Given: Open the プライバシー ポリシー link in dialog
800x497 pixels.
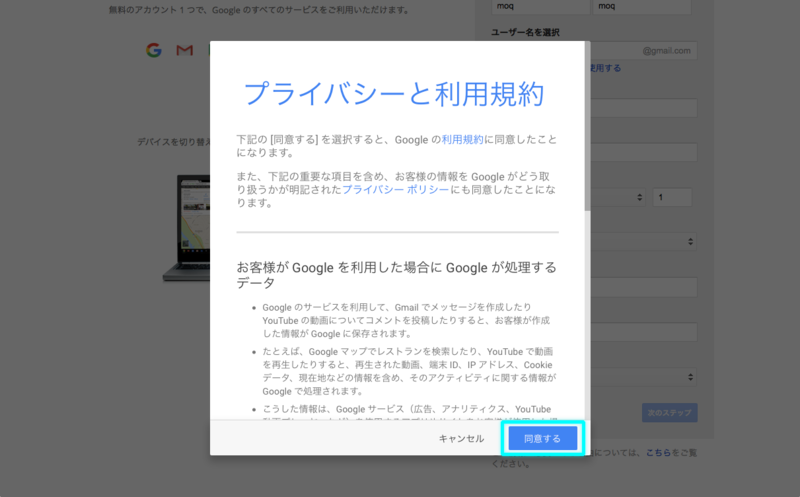Looking at the screenshot, I should tap(395, 189).
